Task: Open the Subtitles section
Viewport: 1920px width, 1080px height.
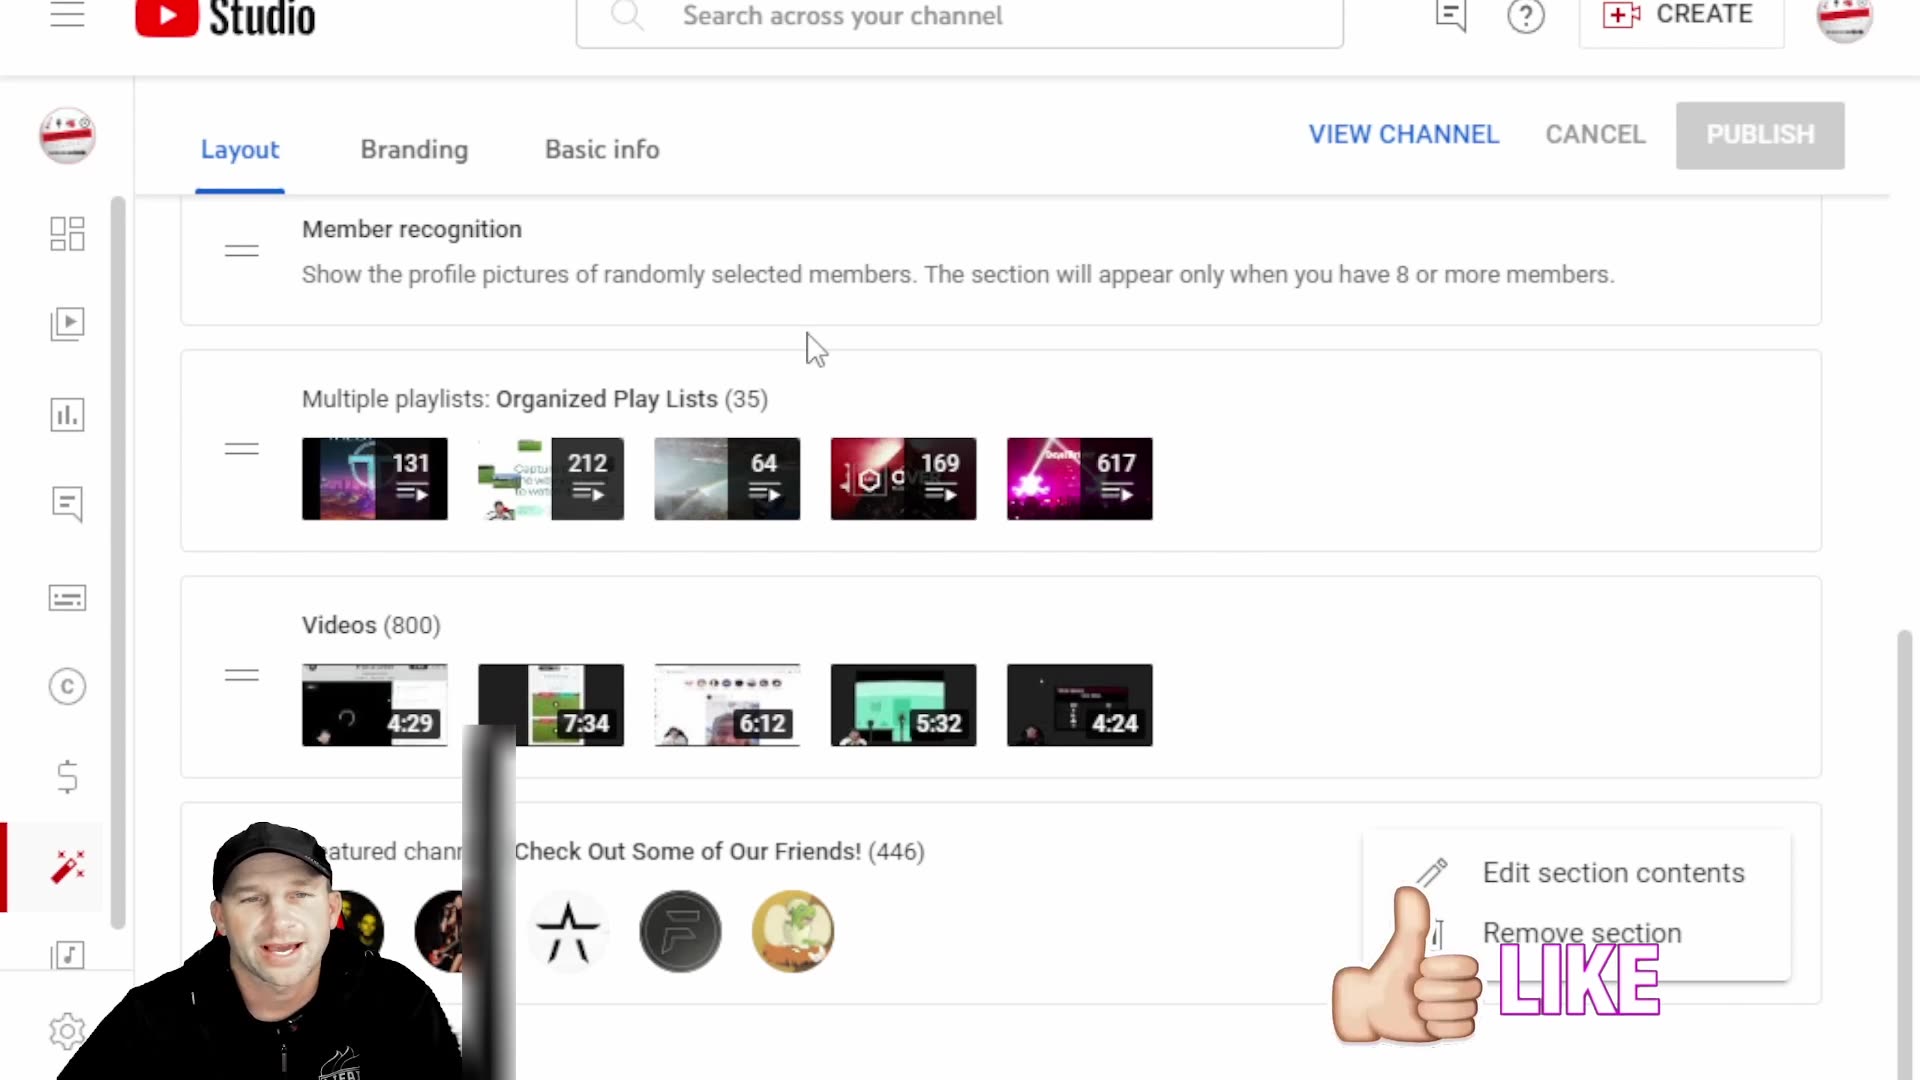Action: coord(67,597)
